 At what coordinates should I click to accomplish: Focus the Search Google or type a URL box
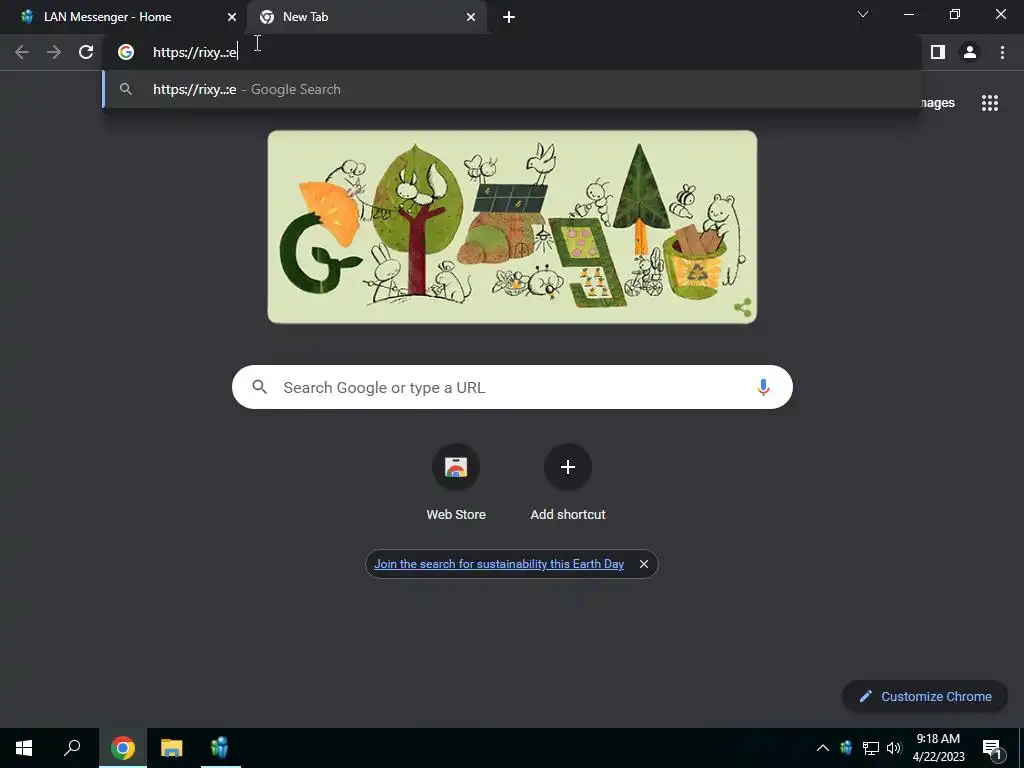(512, 387)
